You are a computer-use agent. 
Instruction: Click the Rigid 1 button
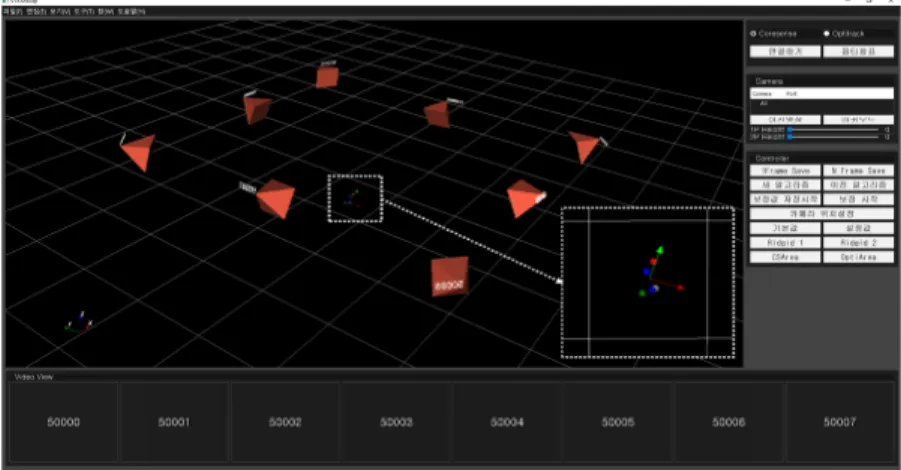(785, 242)
